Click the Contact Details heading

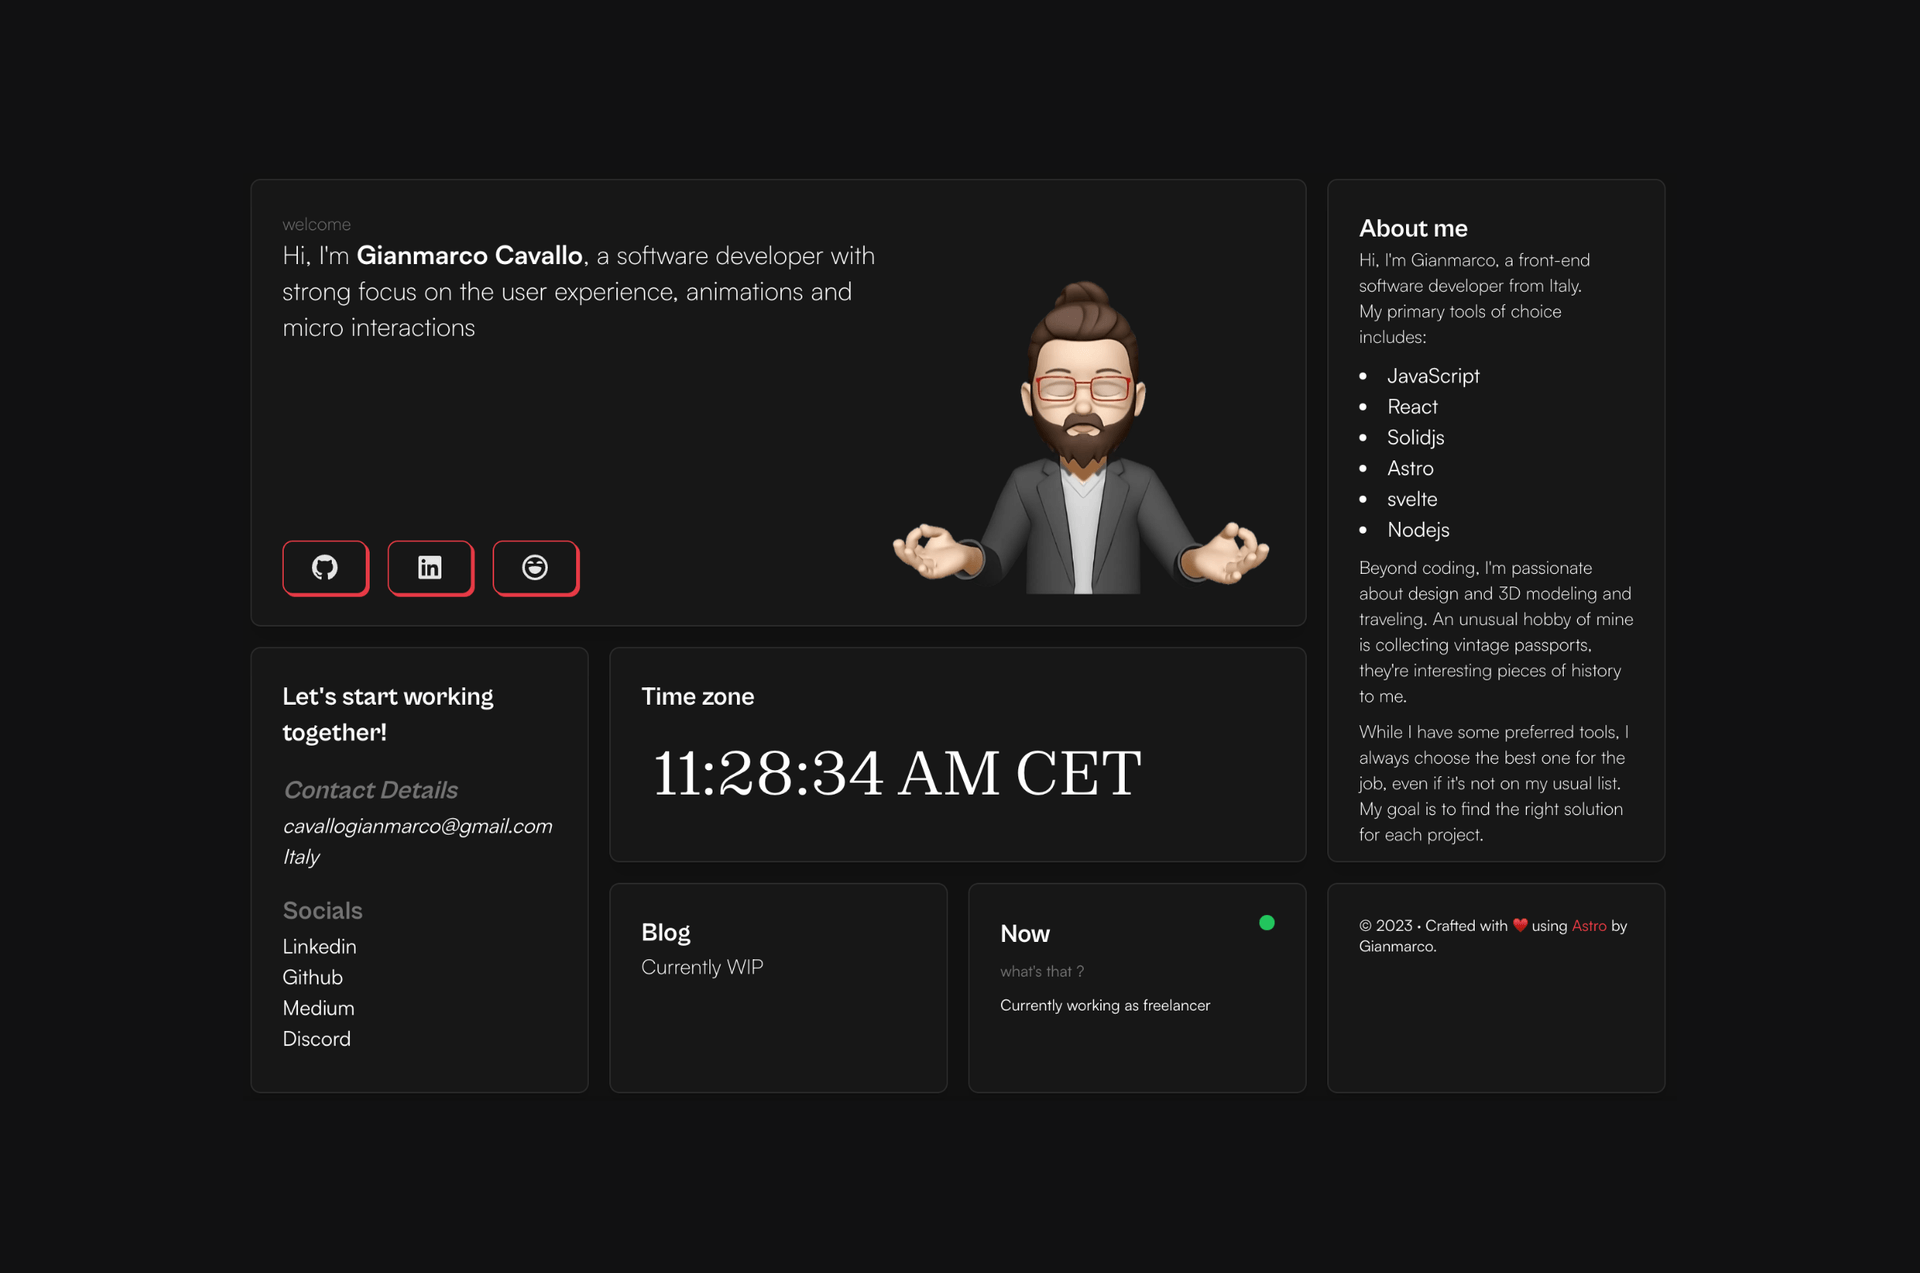pyautogui.click(x=370, y=790)
